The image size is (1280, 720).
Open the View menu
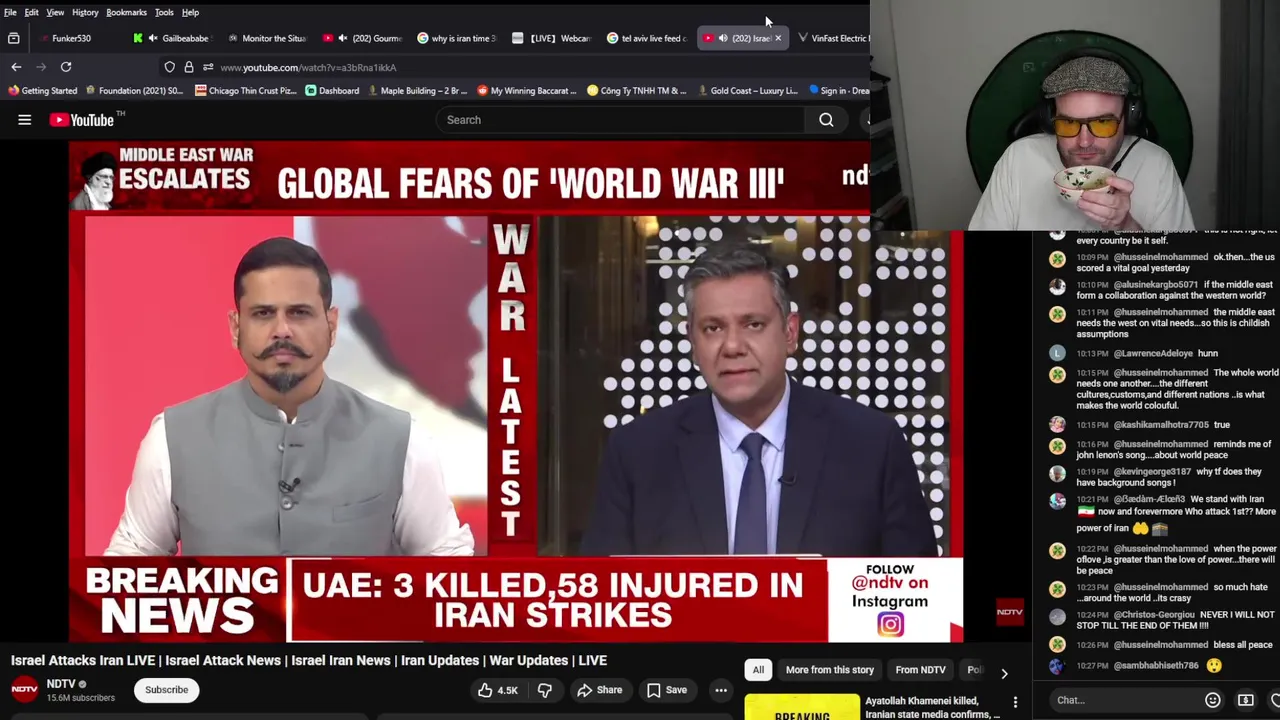(x=55, y=12)
